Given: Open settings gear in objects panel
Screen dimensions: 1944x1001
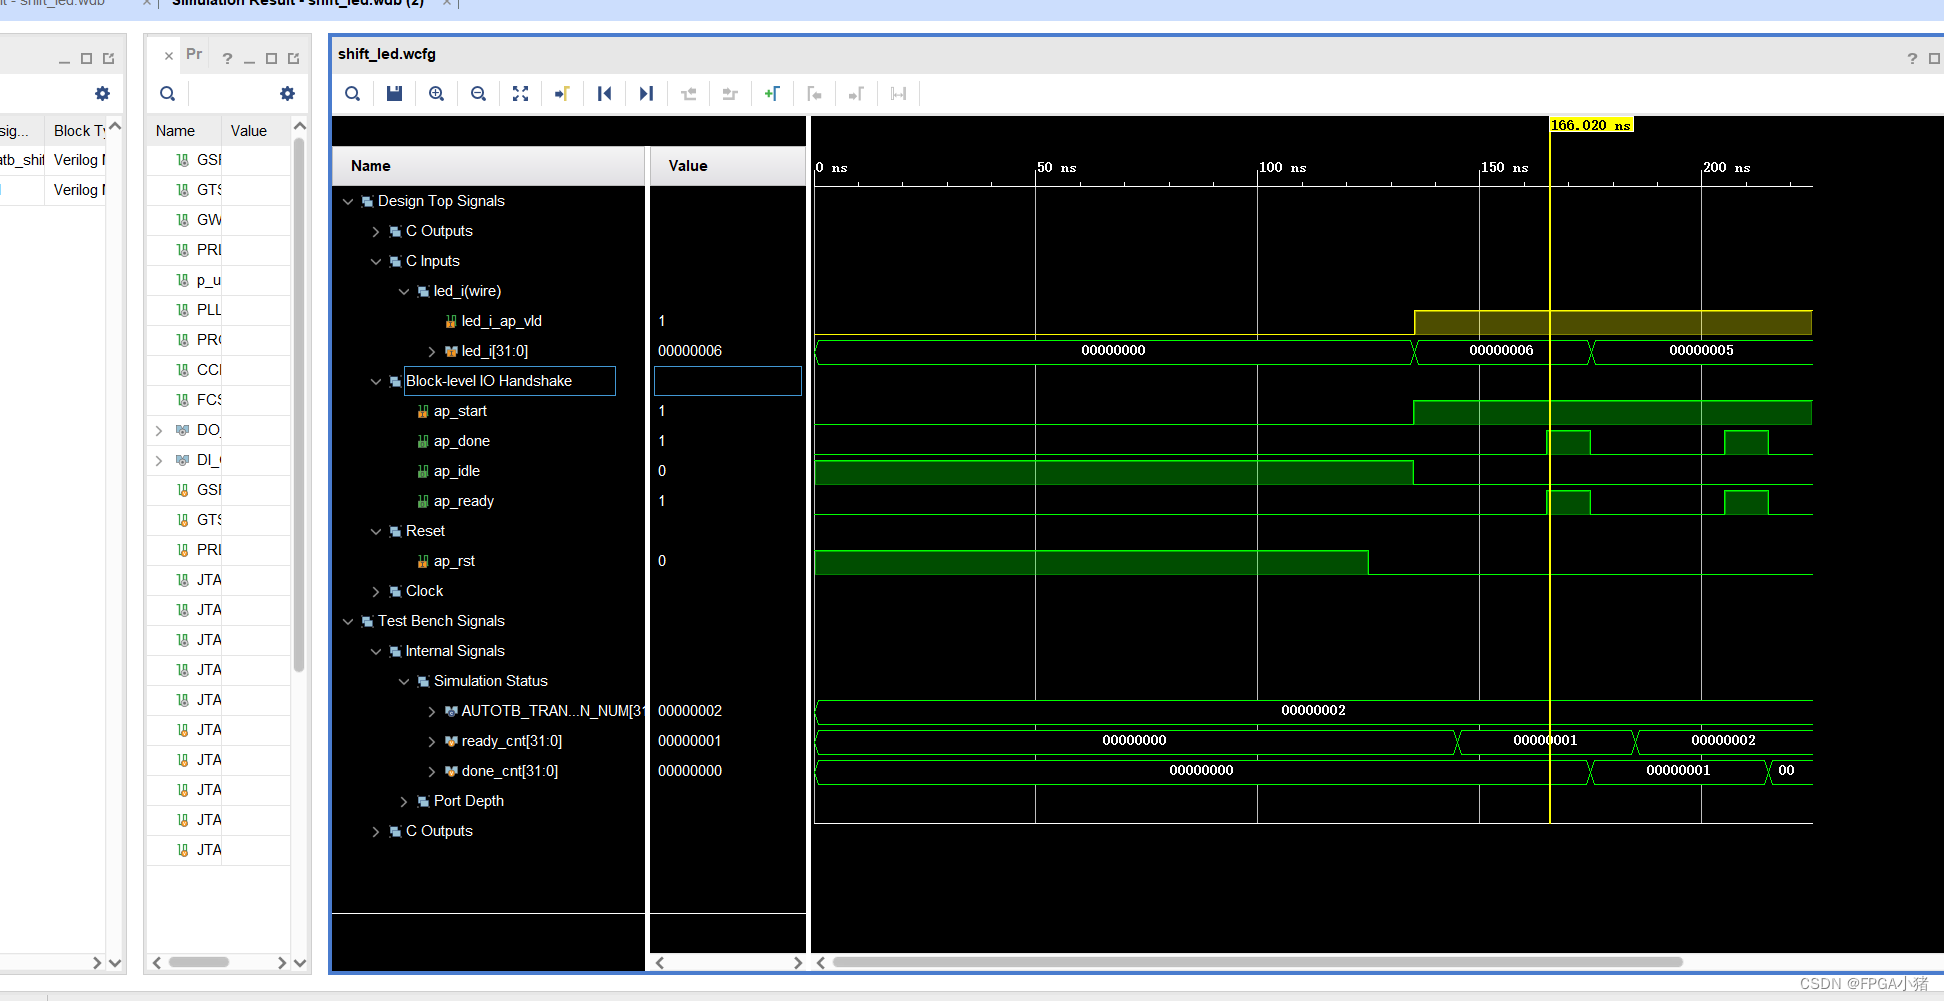Looking at the screenshot, I should point(288,94).
